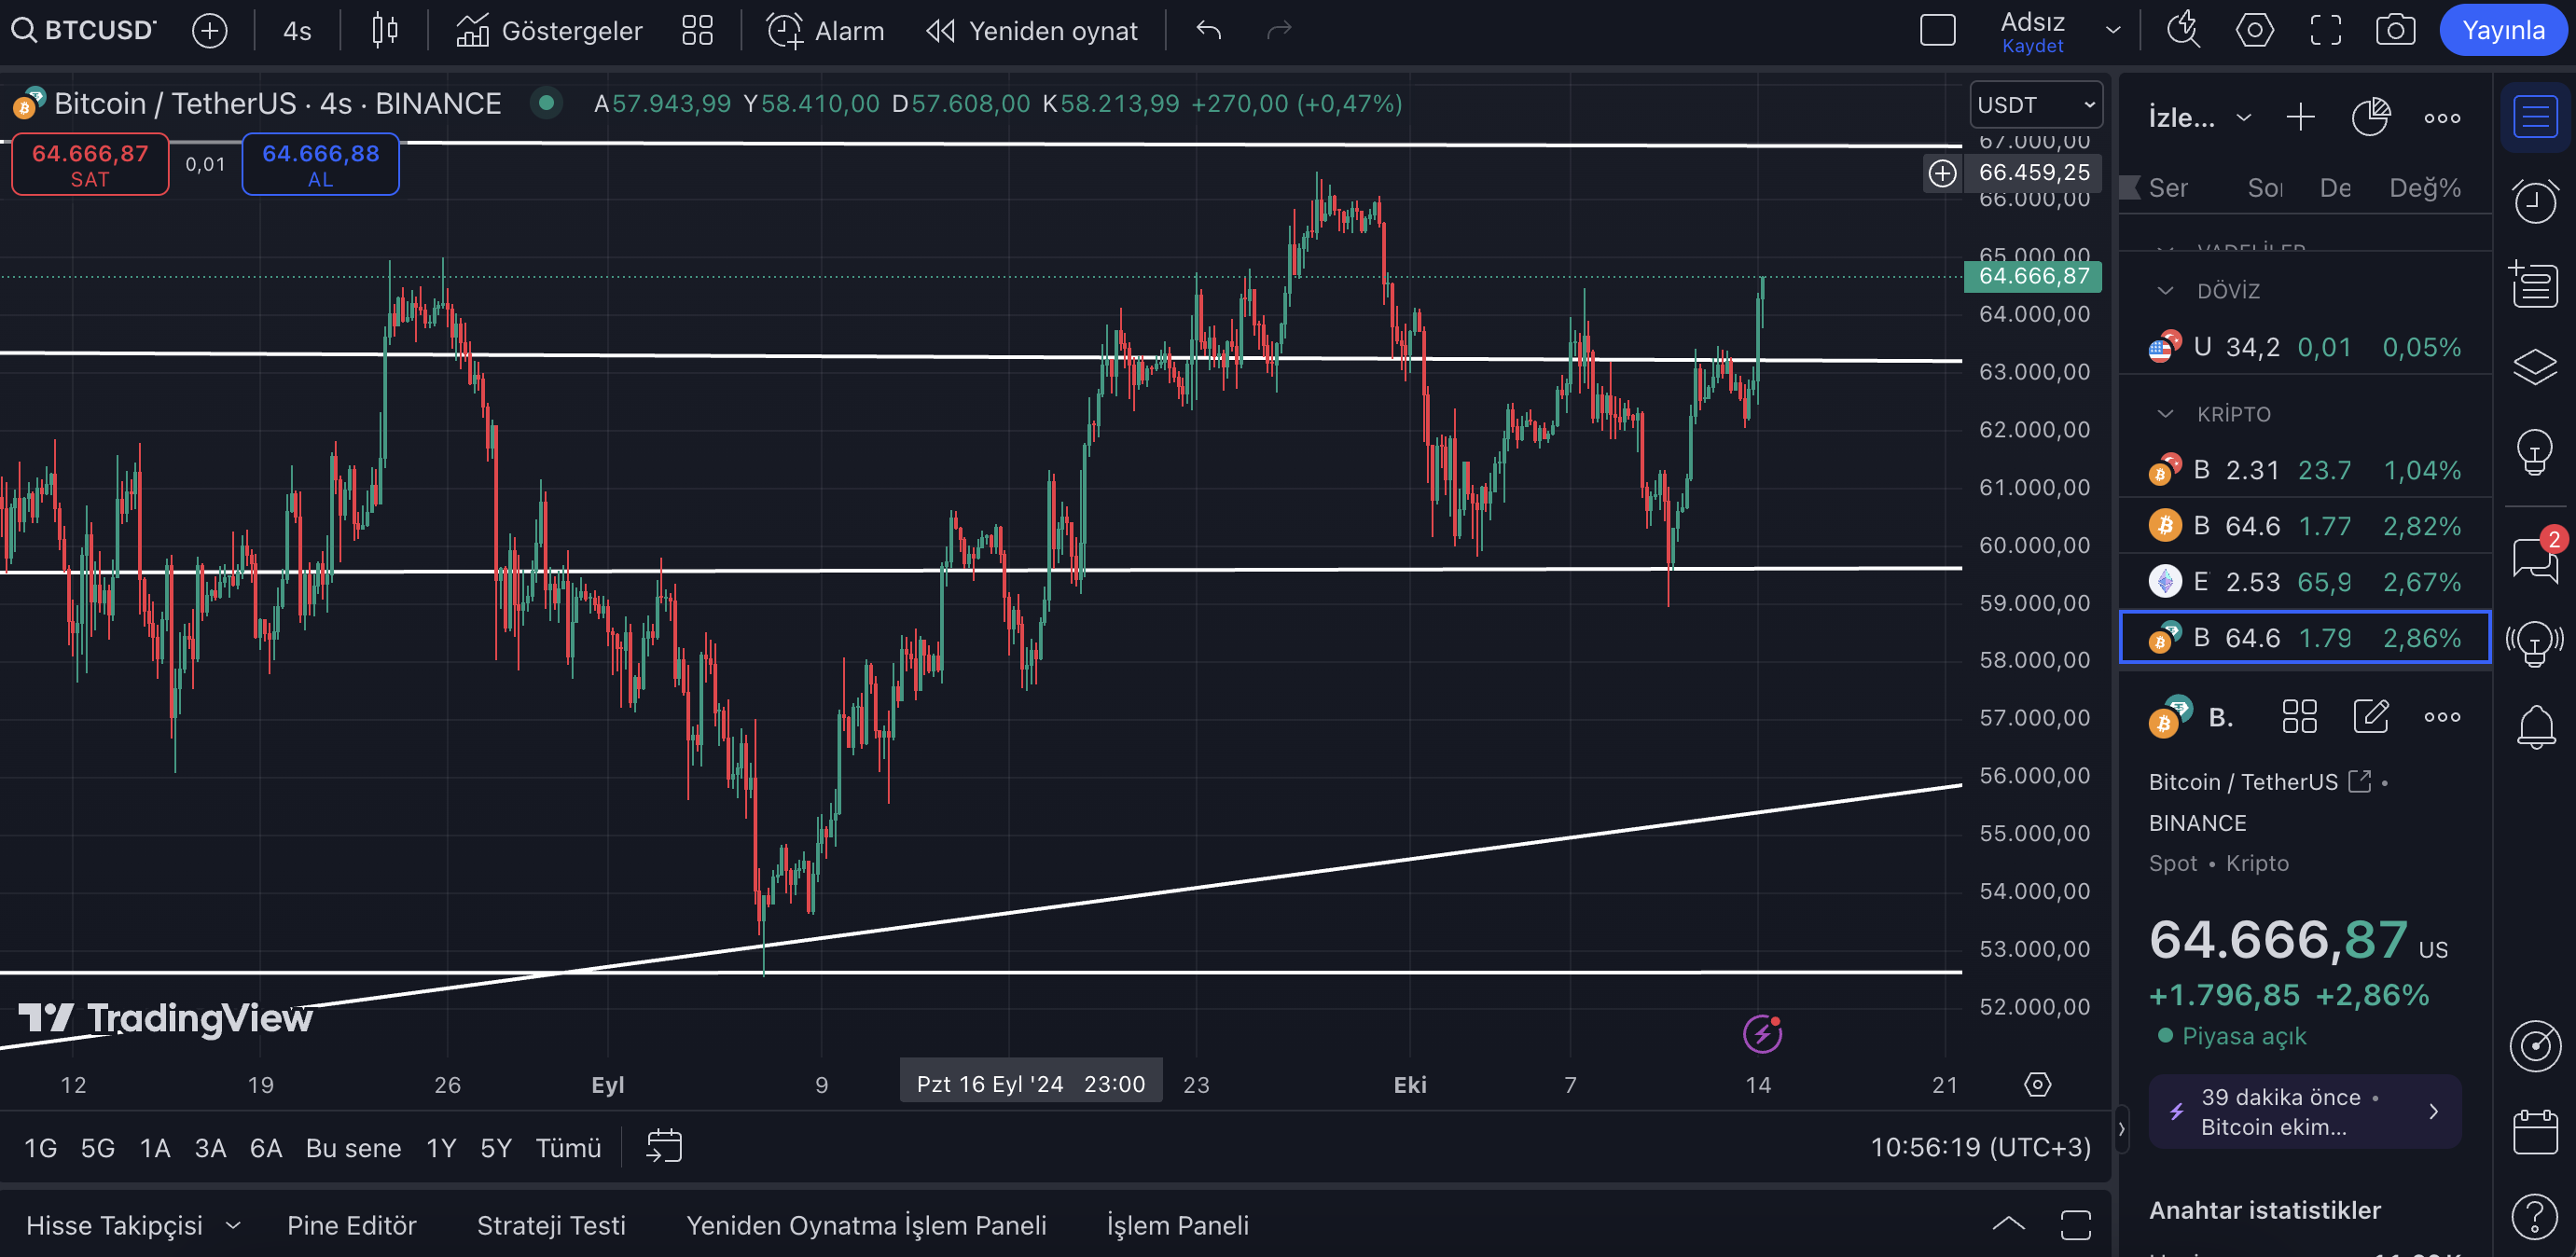Open the 4s timeframe selector

[297, 31]
